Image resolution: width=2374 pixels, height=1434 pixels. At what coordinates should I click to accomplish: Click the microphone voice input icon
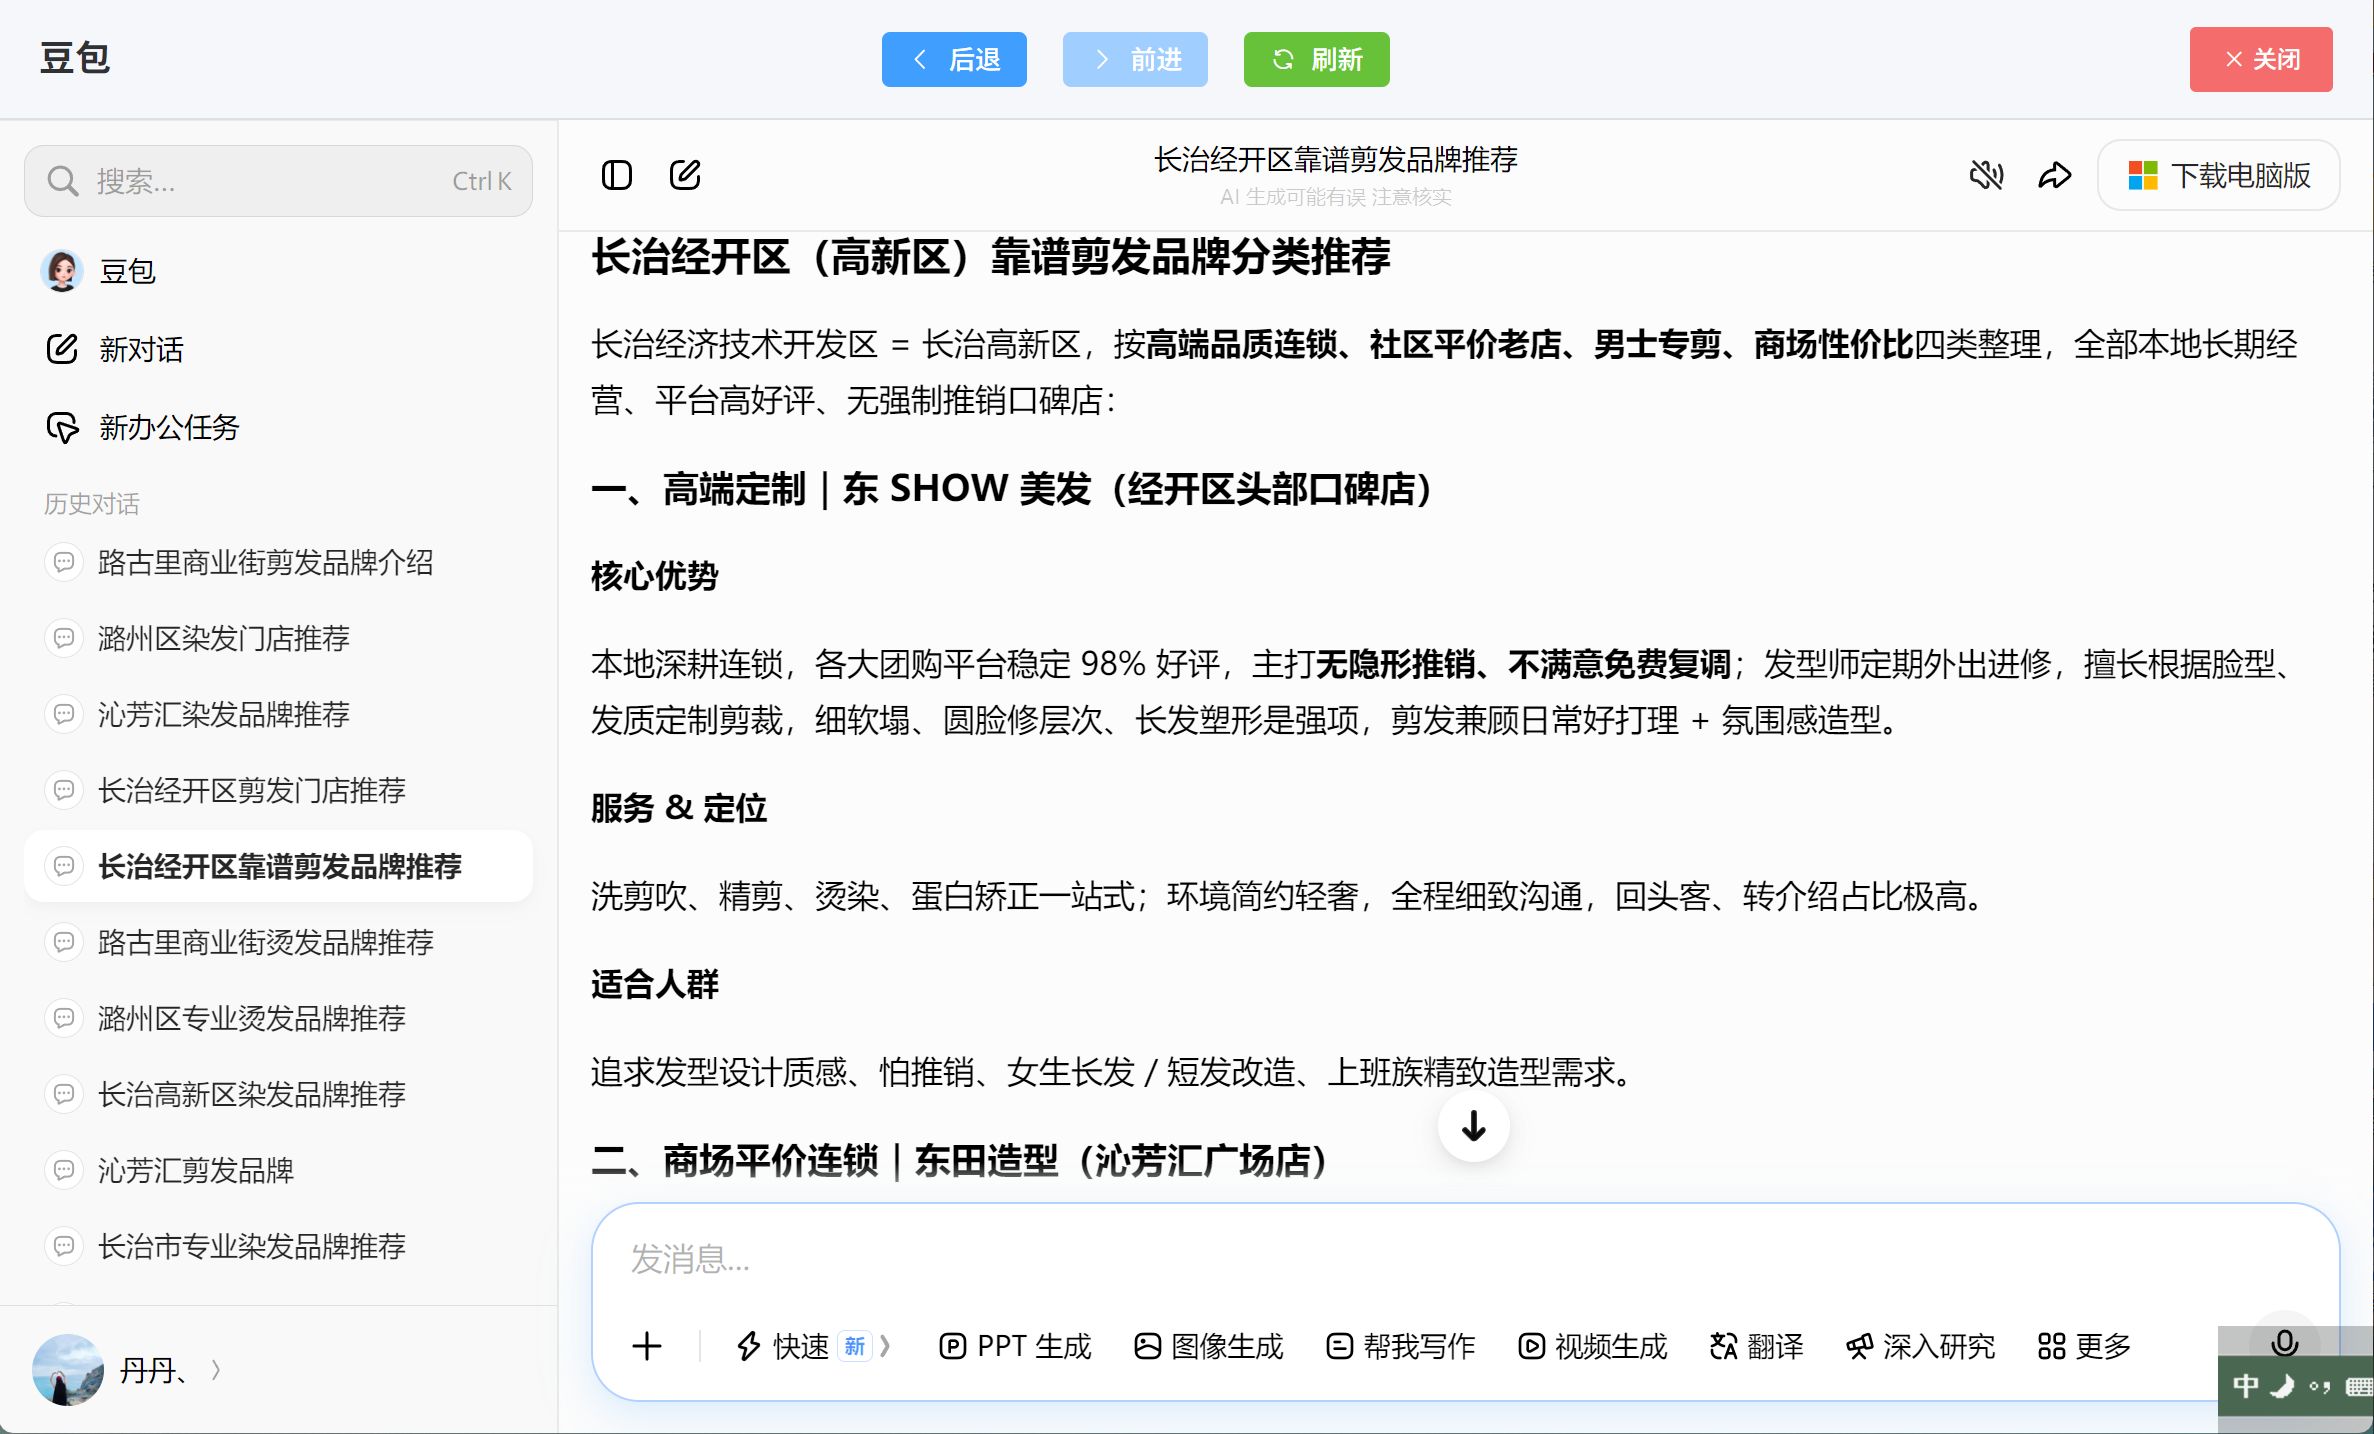tap(2284, 1342)
